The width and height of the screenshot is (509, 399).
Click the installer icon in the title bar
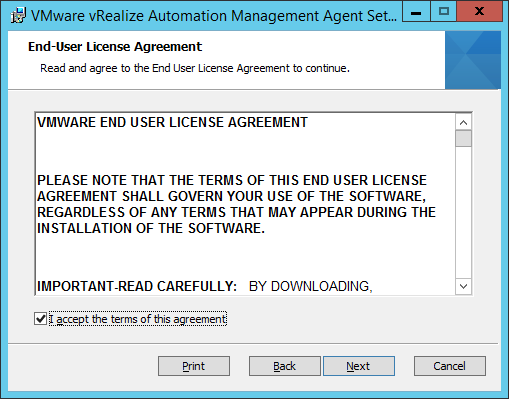pyautogui.click(x=18, y=16)
